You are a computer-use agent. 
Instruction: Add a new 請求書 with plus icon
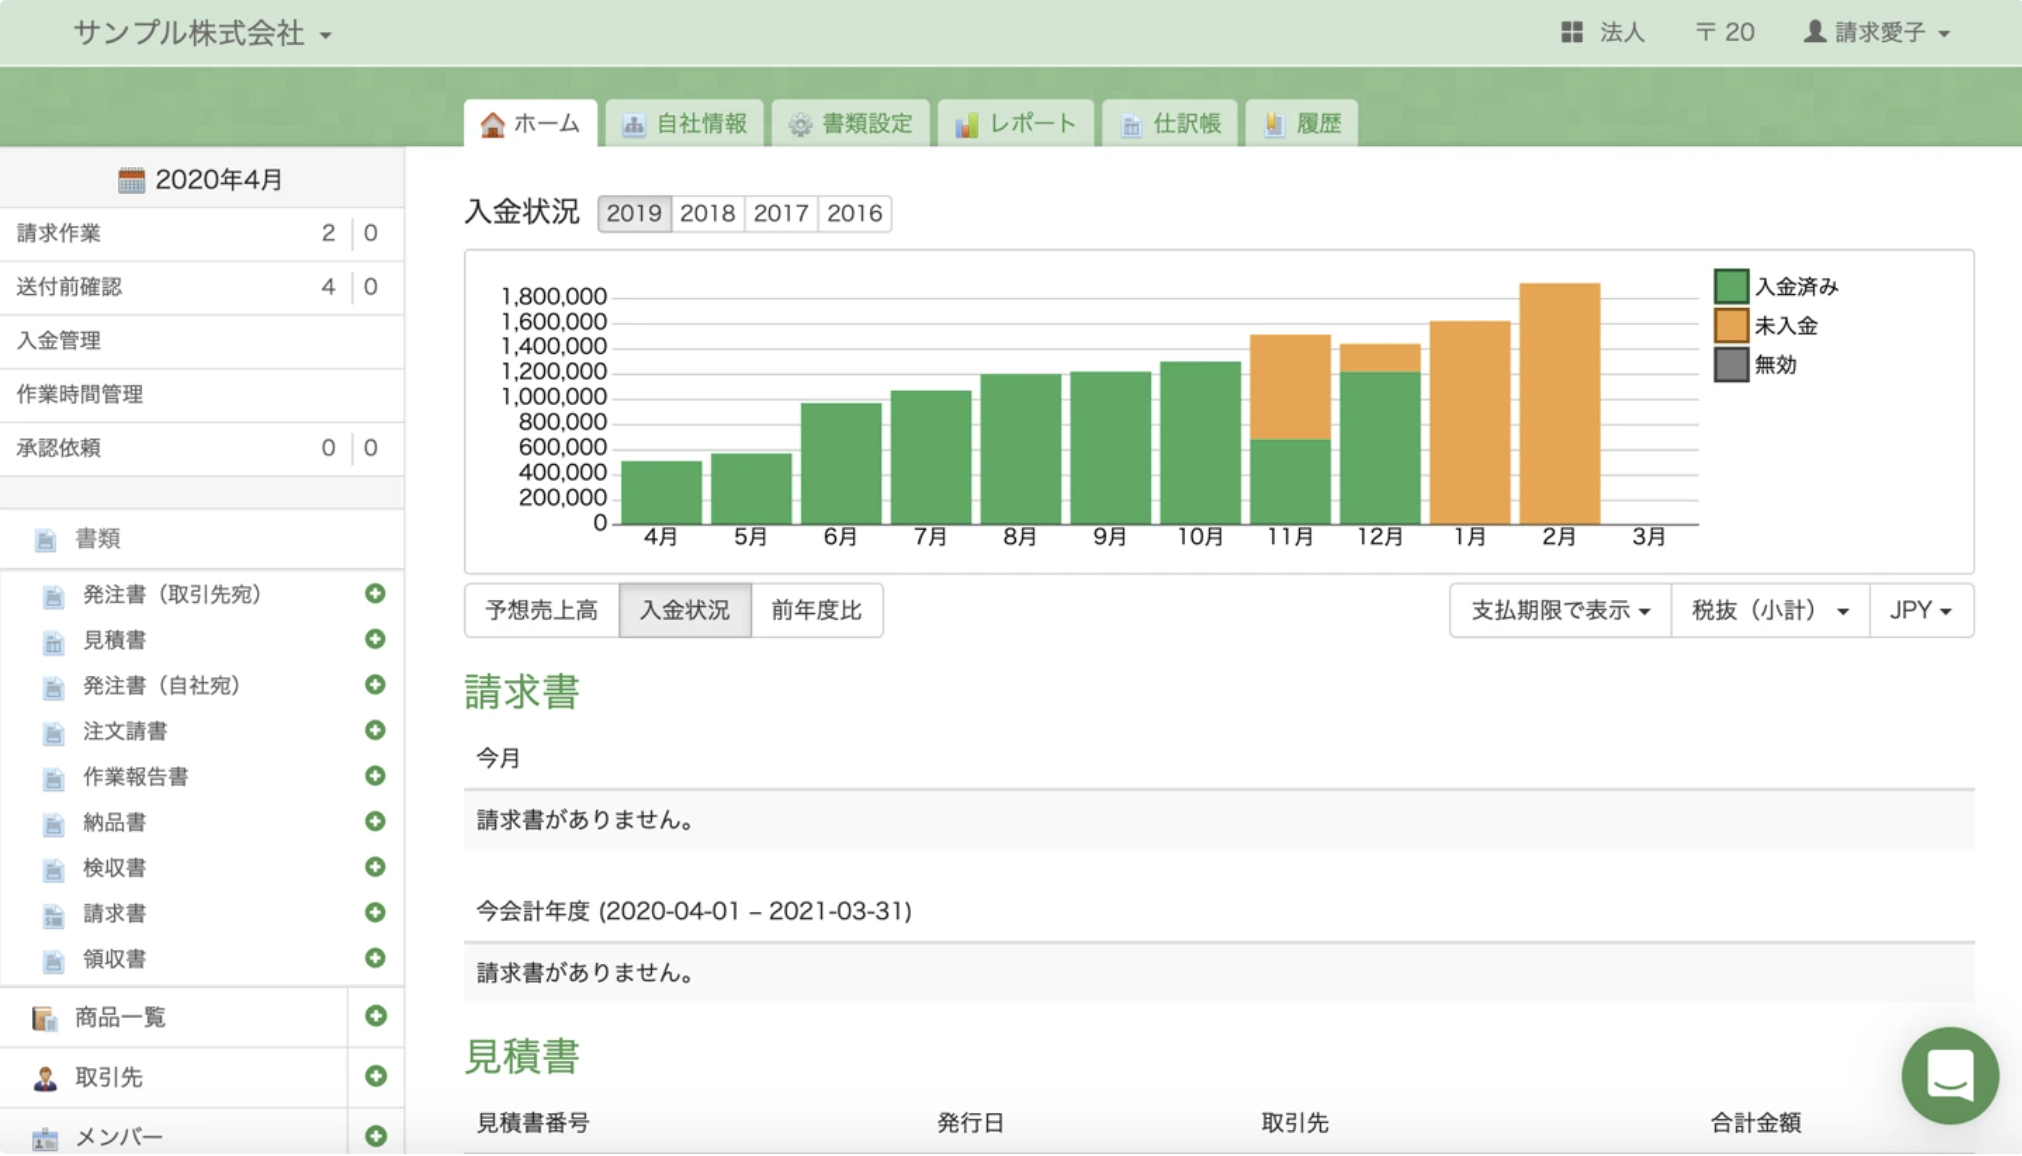375,912
